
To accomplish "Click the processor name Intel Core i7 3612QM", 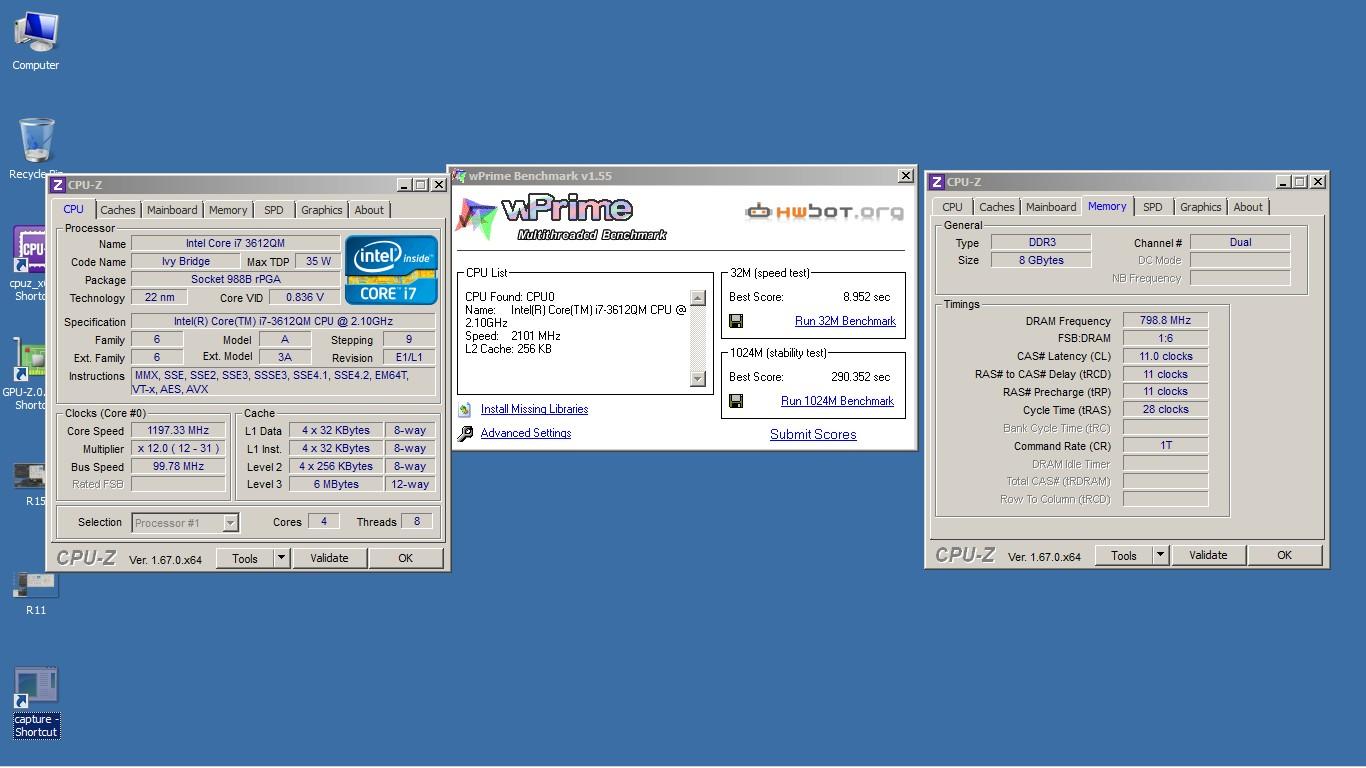I will (x=235, y=244).
